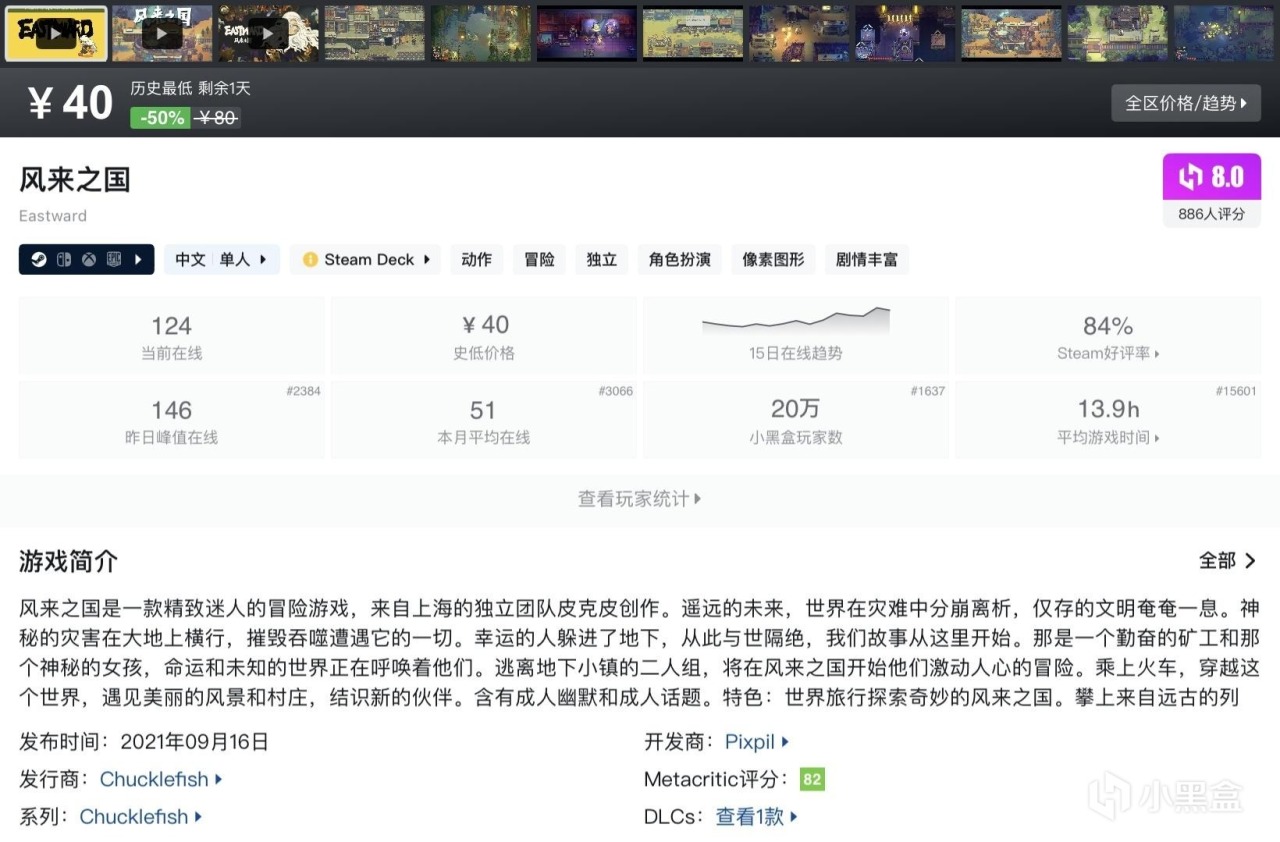Open the 8.0 rating score badge
Viewport: 1280px width, 842px height.
(x=1211, y=177)
